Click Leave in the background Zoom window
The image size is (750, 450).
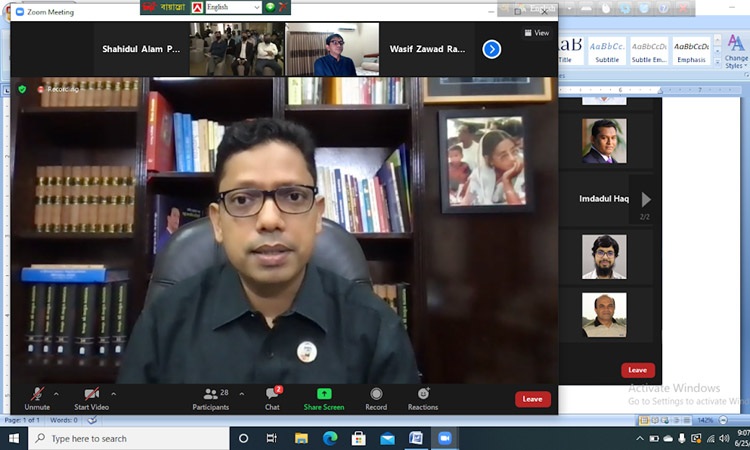[638, 370]
